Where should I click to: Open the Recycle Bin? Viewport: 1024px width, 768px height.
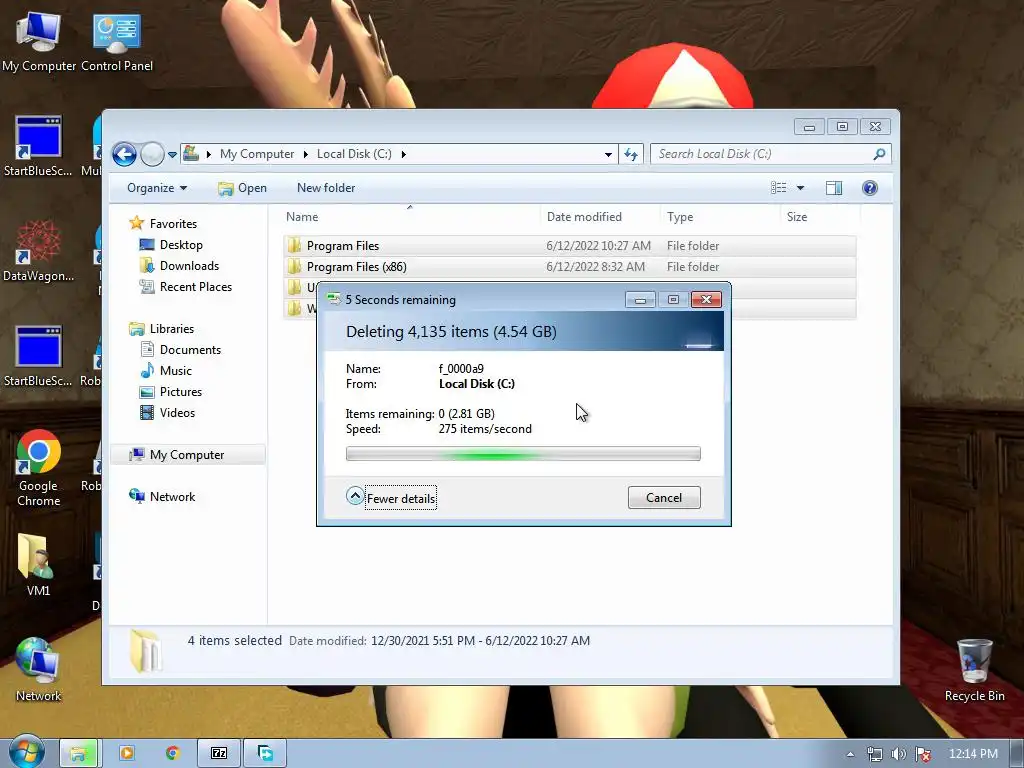(974, 670)
